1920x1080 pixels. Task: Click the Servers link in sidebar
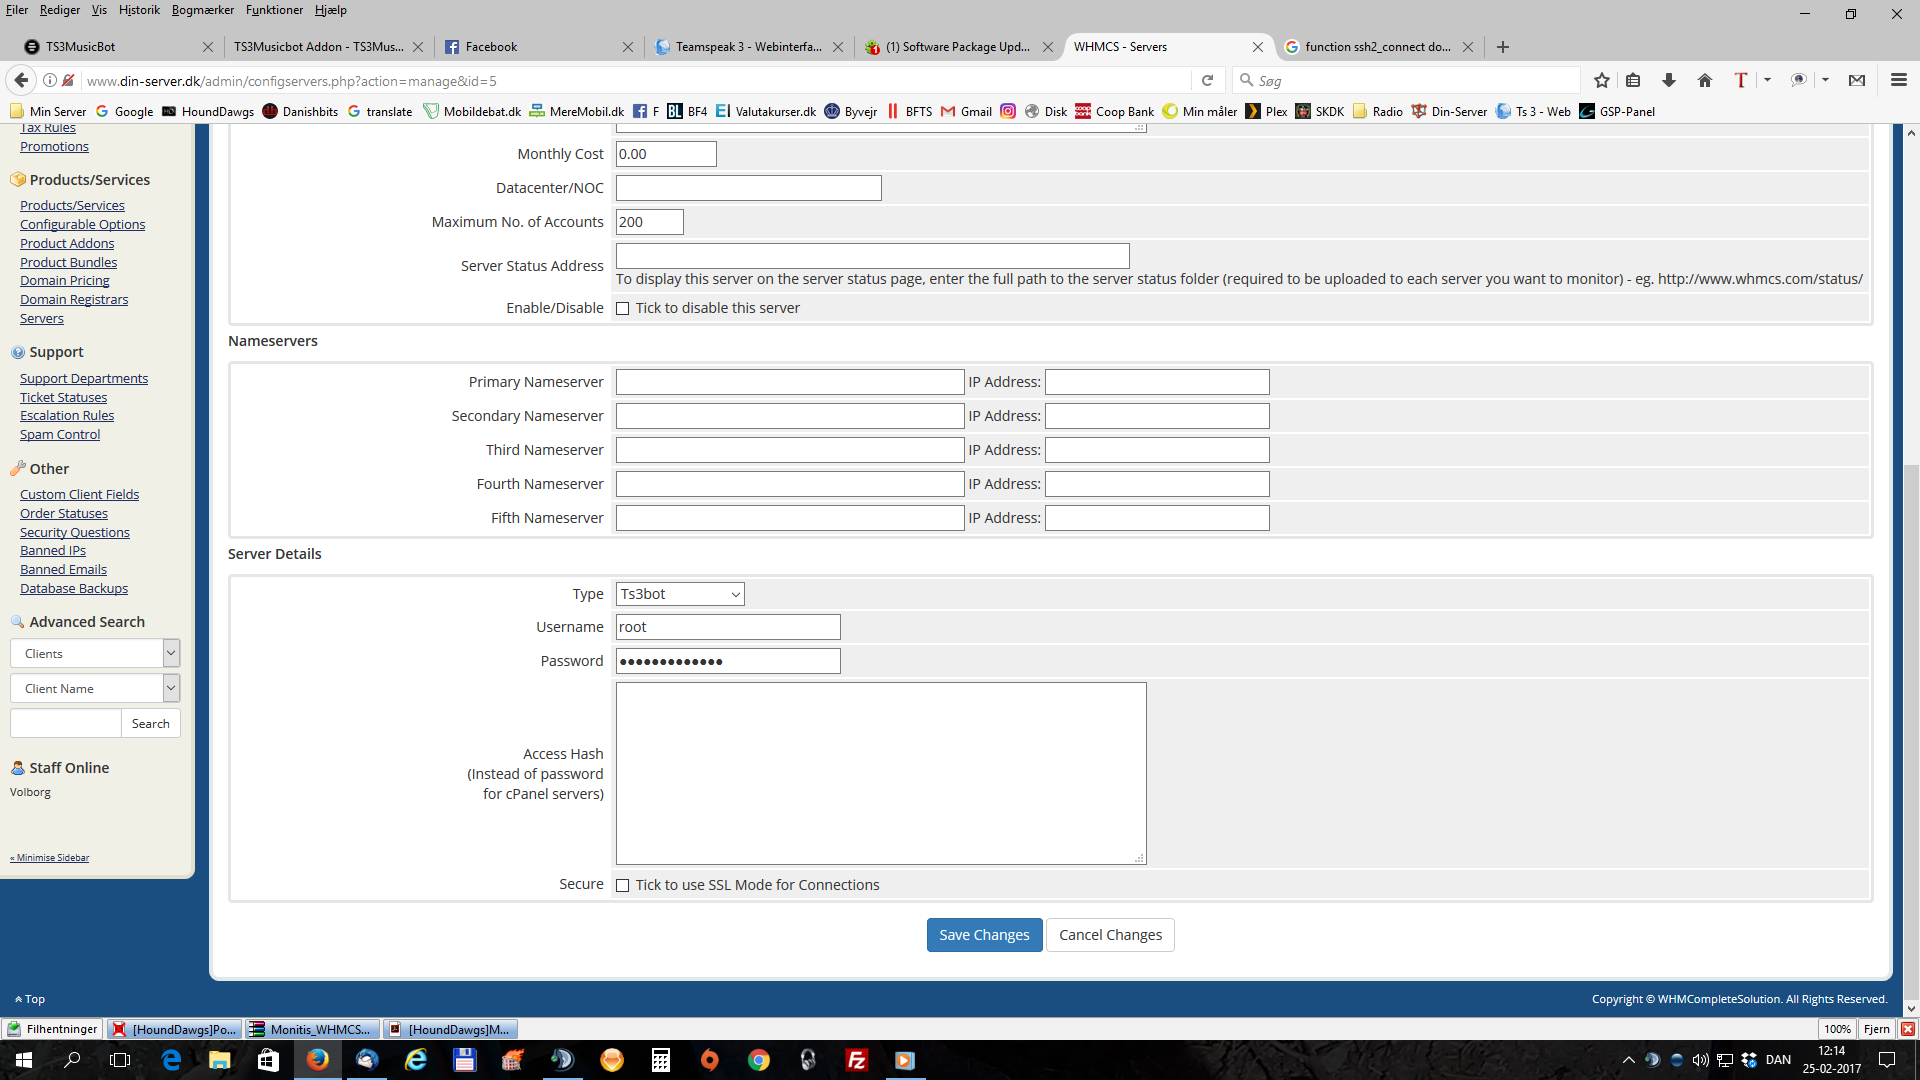click(42, 318)
